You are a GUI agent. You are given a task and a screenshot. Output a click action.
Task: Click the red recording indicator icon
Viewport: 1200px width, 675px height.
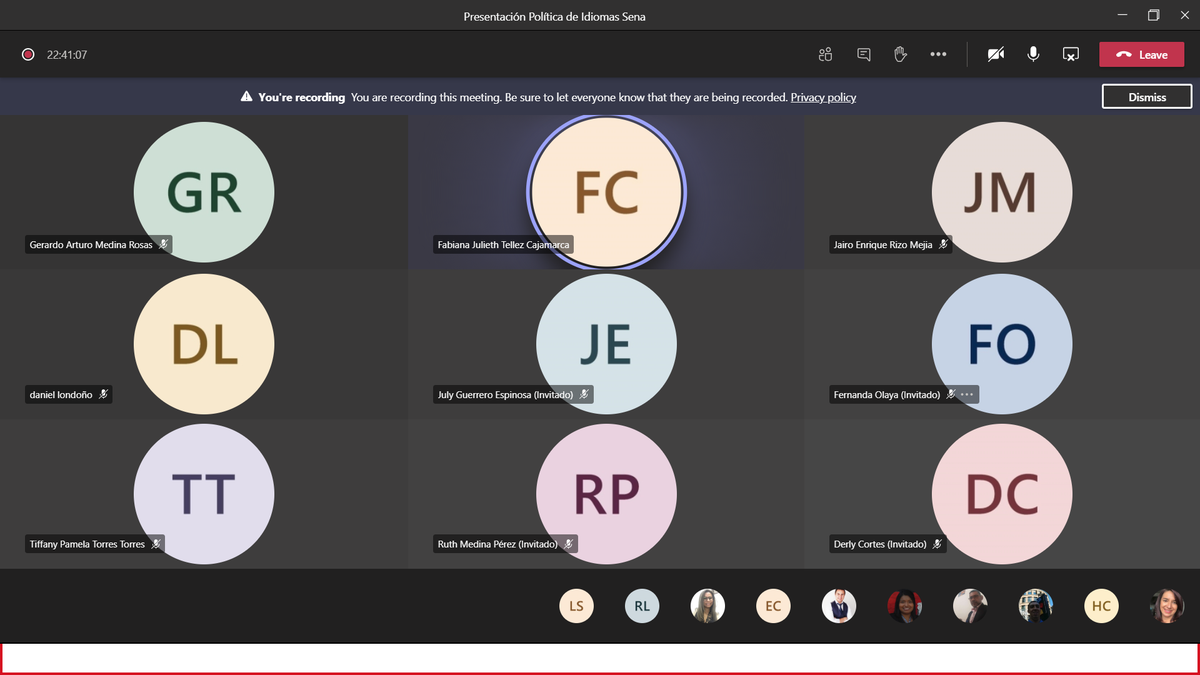pyautogui.click(x=28, y=55)
